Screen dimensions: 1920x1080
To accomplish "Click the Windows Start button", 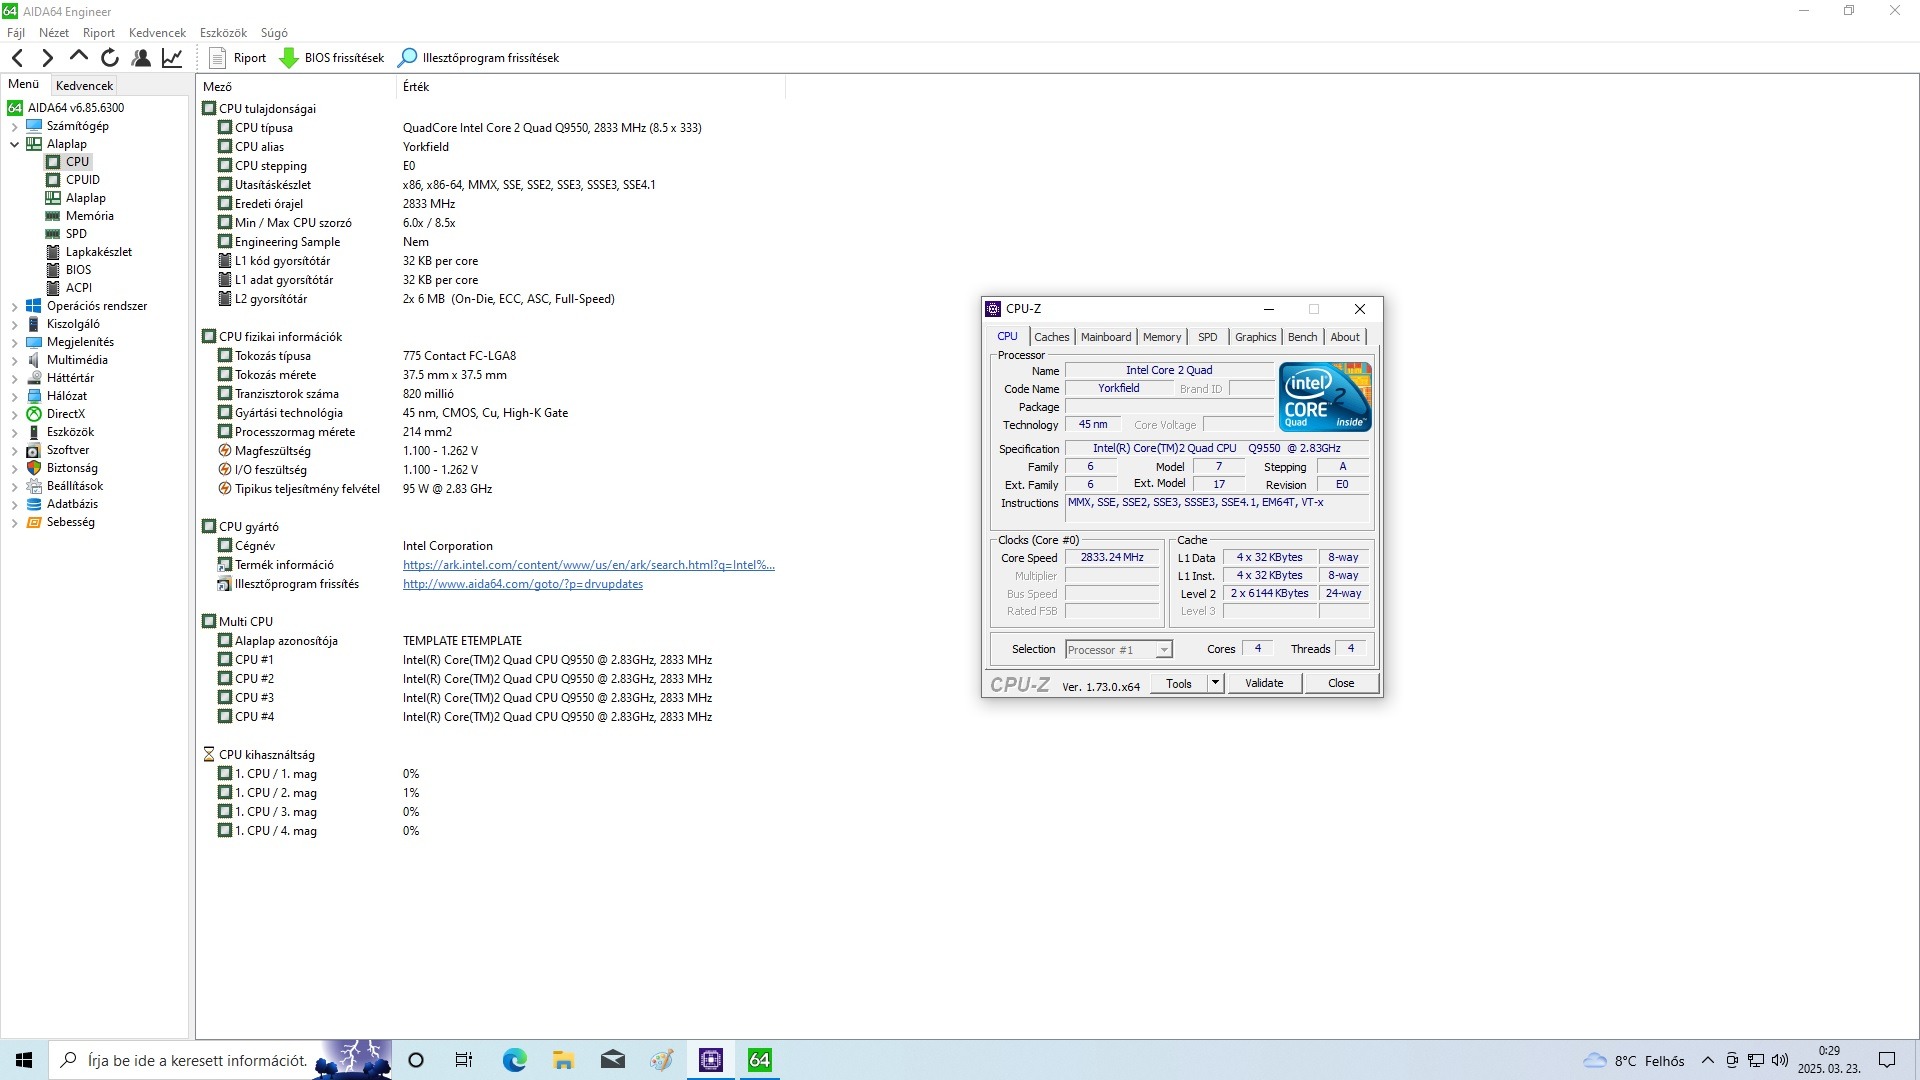I will point(24,1060).
